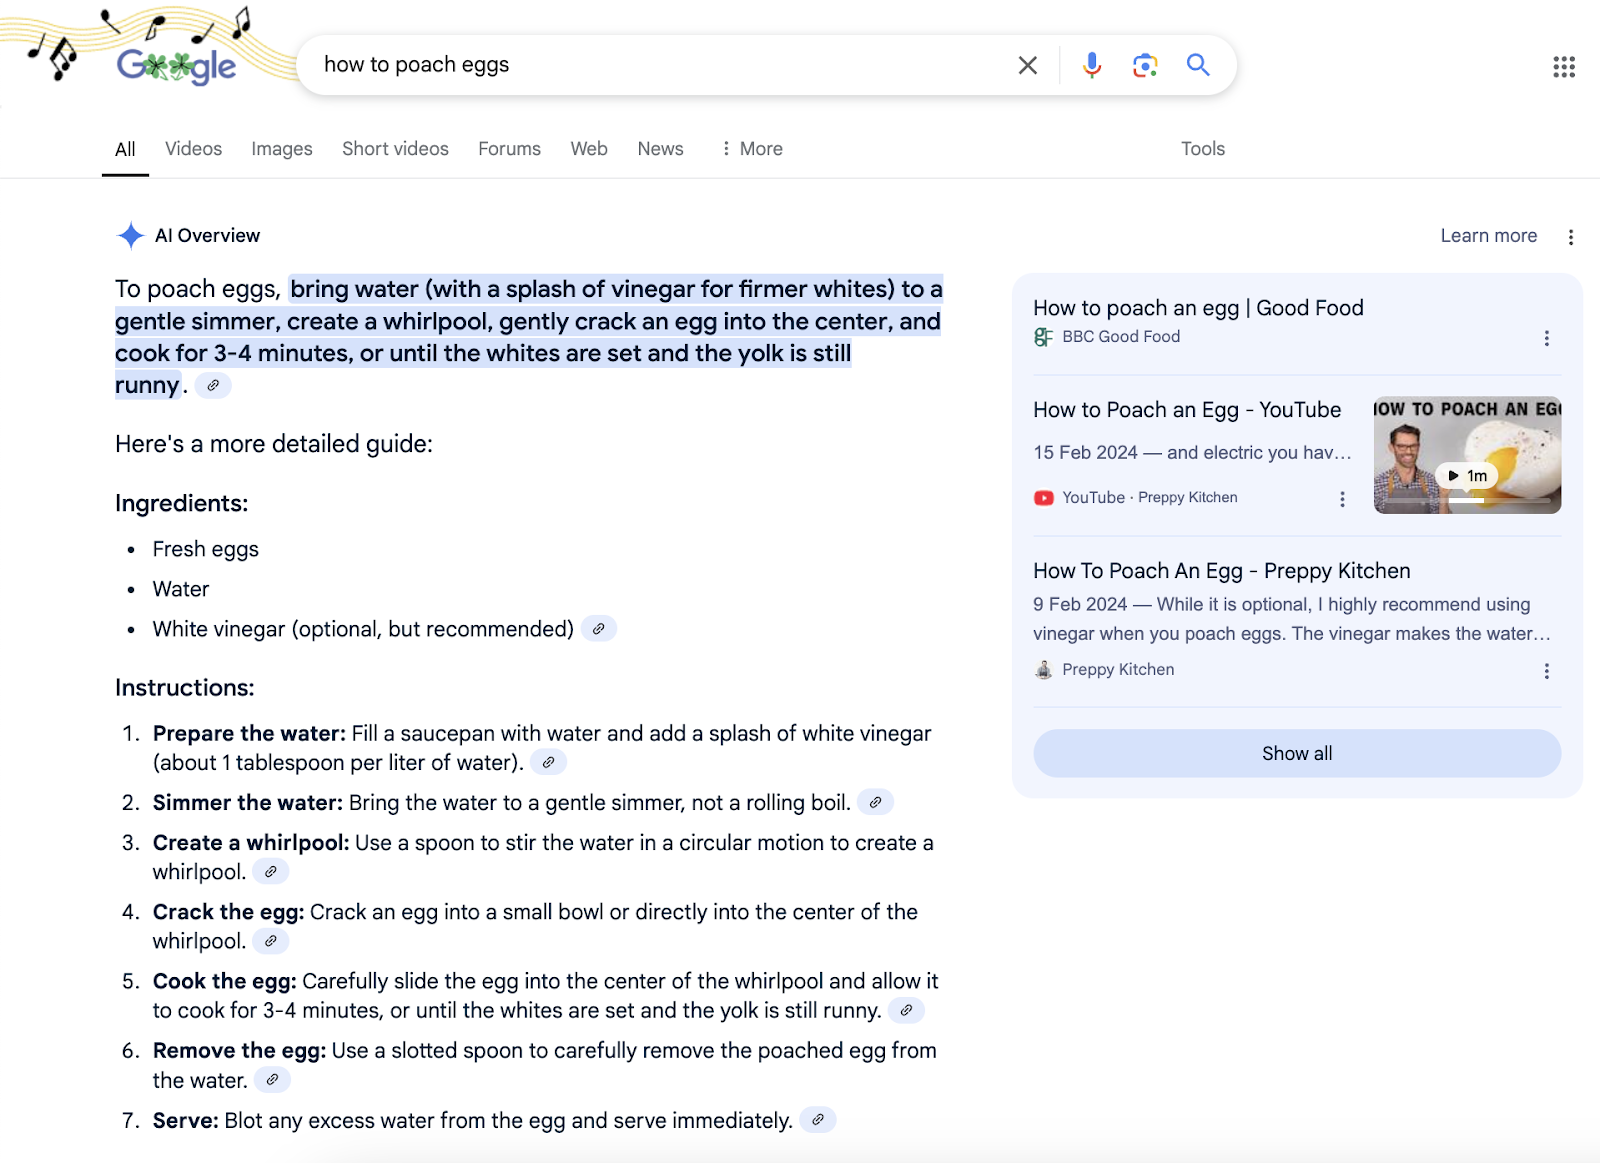This screenshot has width=1600, height=1163.
Task: Switch to the Videos tab
Action: [x=193, y=149]
